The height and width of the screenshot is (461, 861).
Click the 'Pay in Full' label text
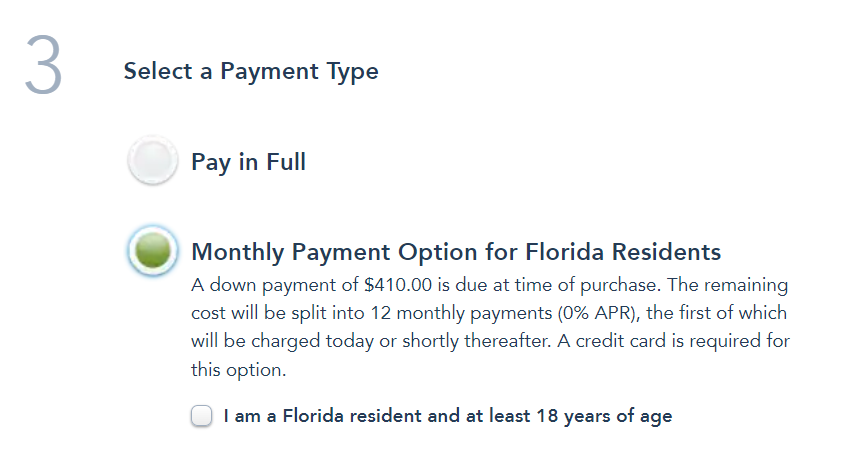(248, 162)
